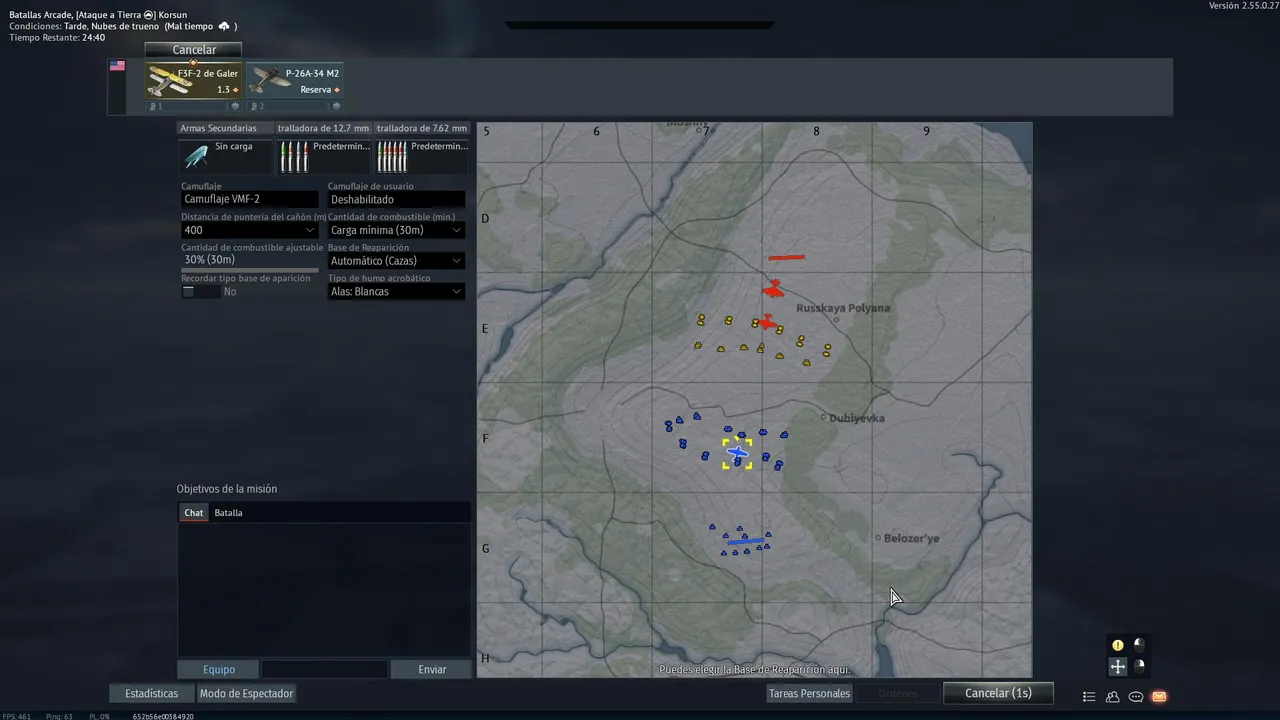Click the red enemy airfield strip marker
This screenshot has width=1280, height=720.
[x=786, y=258]
